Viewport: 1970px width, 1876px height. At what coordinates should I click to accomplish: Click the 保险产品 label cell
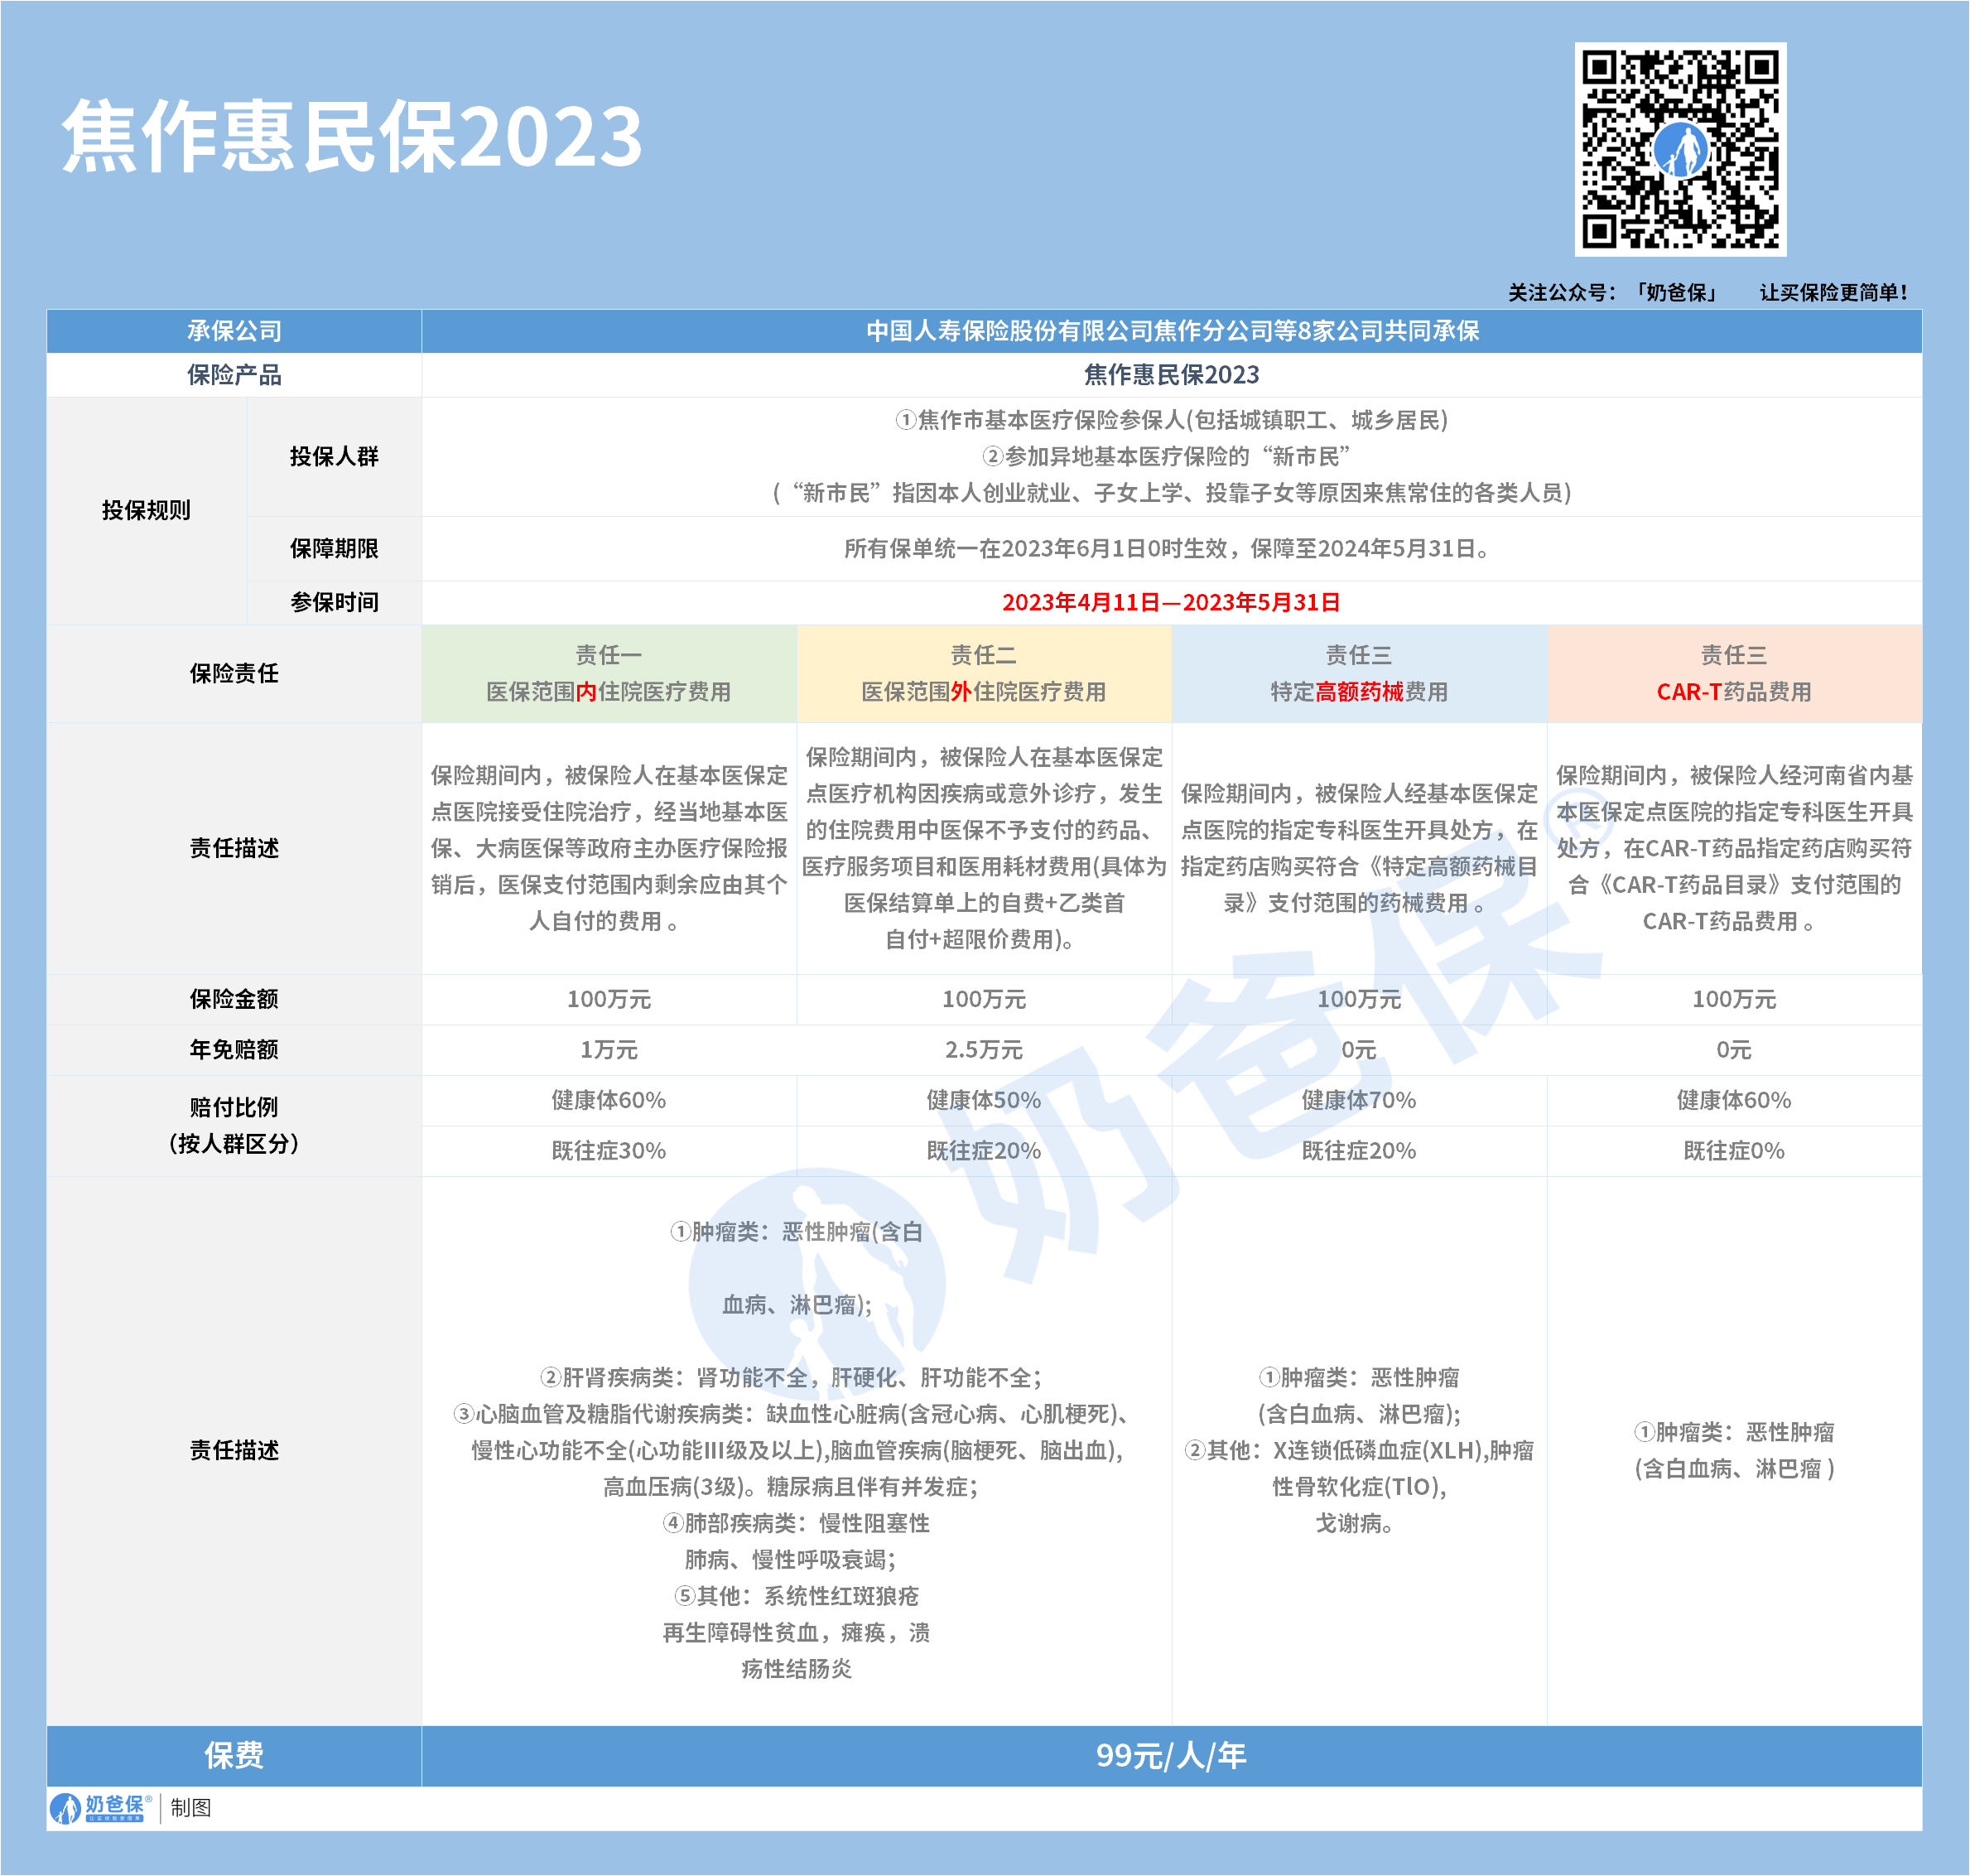tap(234, 375)
